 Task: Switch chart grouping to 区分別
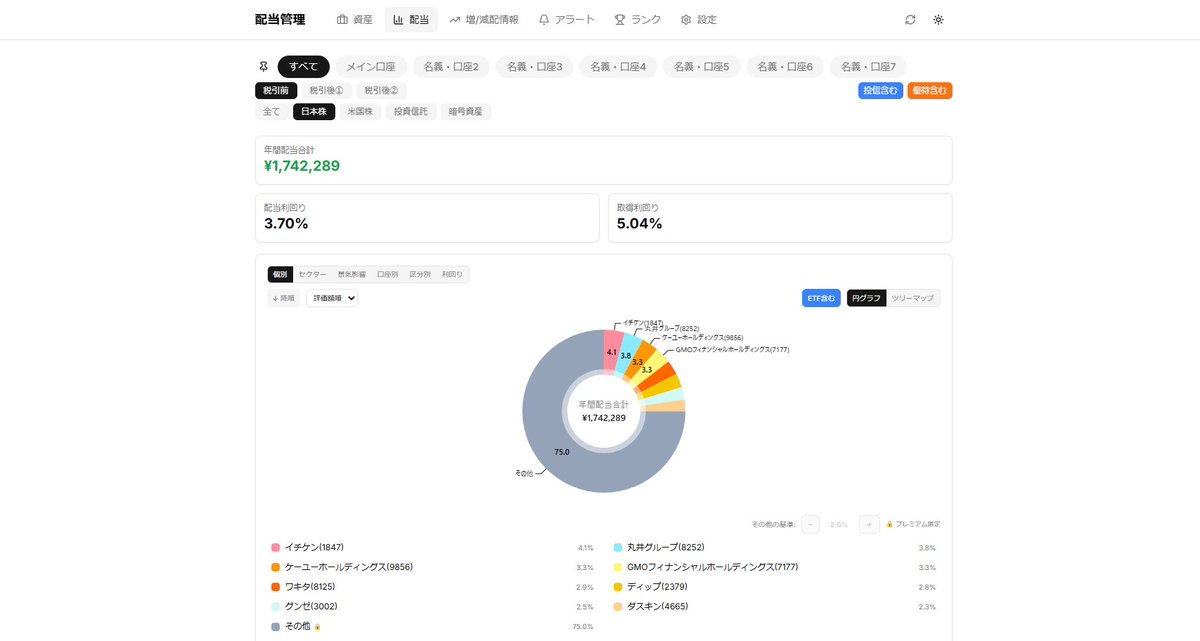pyautogui.click(x=420, y=274)
